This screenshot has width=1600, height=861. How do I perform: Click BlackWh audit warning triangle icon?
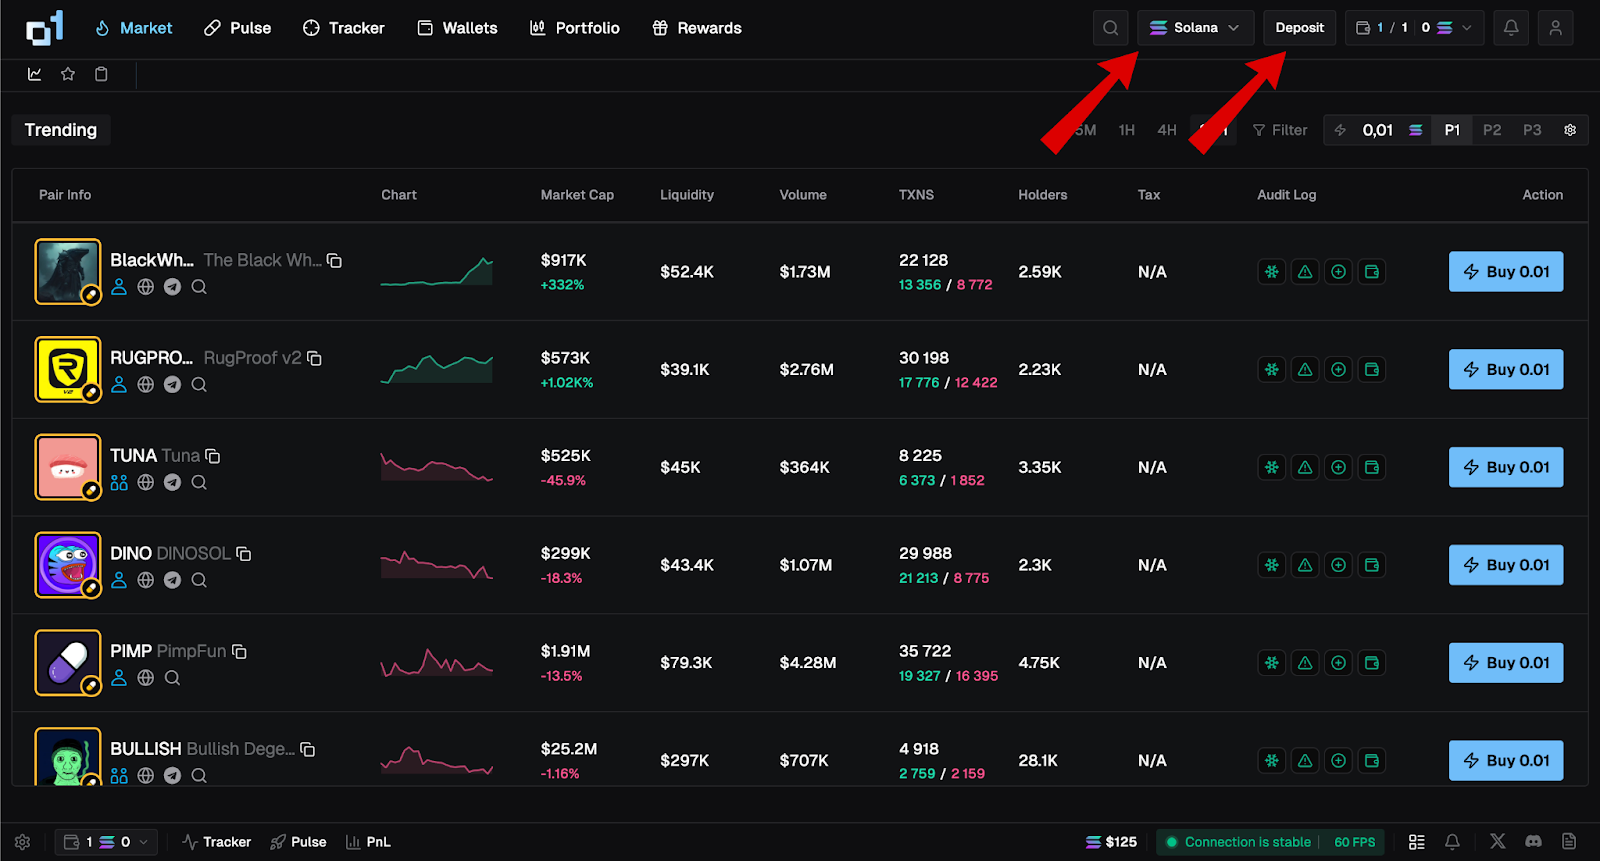(1305, 272)
